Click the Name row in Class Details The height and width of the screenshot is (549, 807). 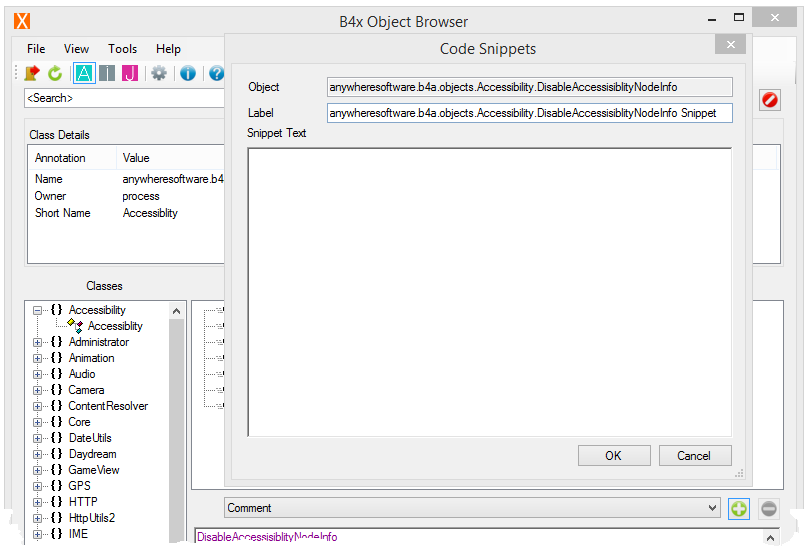(126, 179)
